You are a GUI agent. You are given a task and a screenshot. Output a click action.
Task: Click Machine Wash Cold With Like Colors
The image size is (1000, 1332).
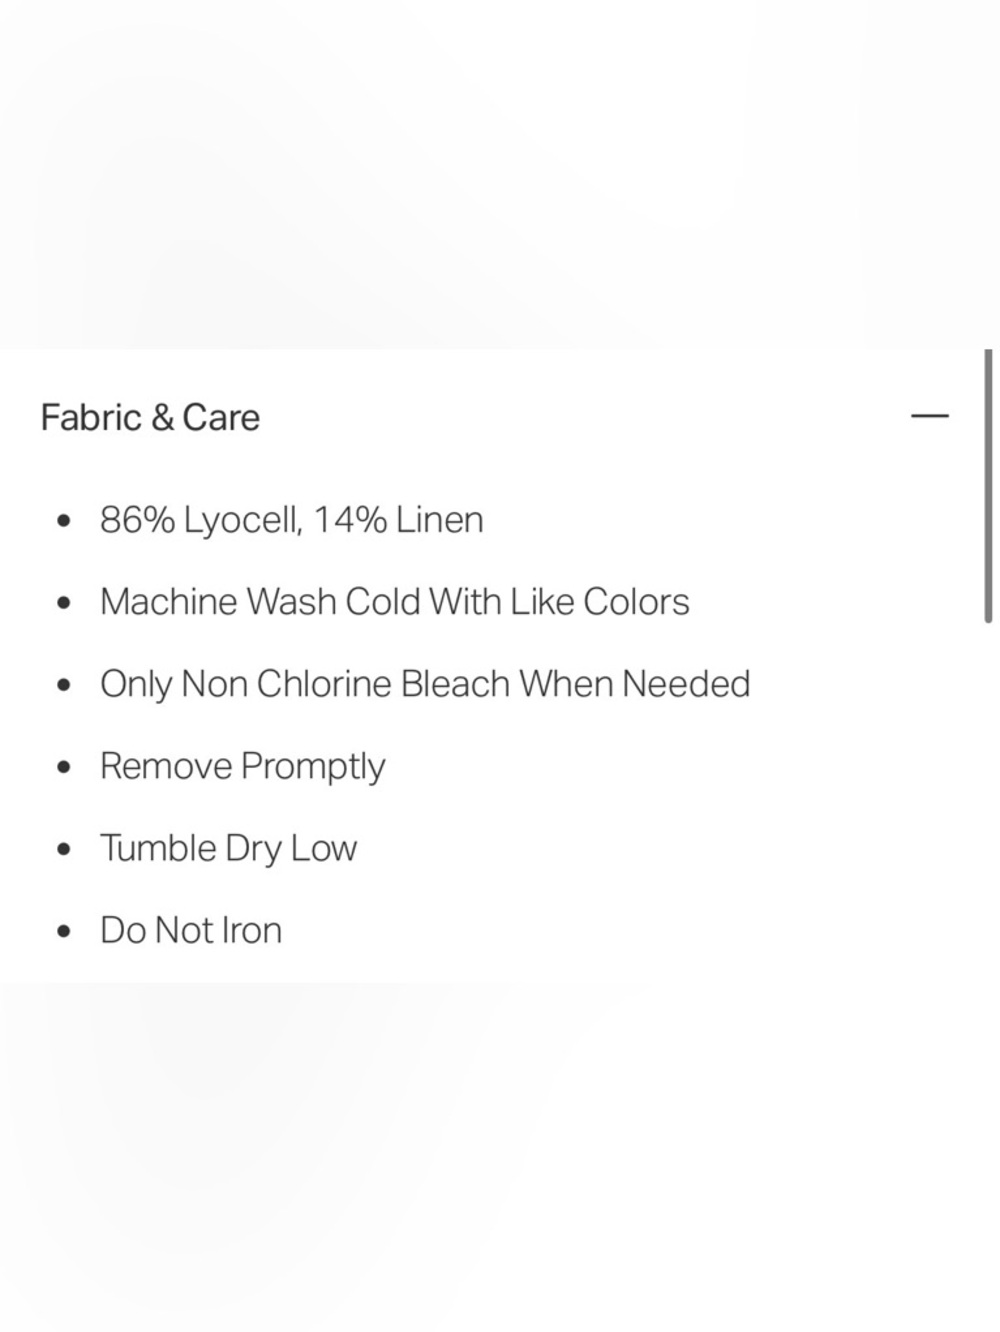[x=395, y=602]
